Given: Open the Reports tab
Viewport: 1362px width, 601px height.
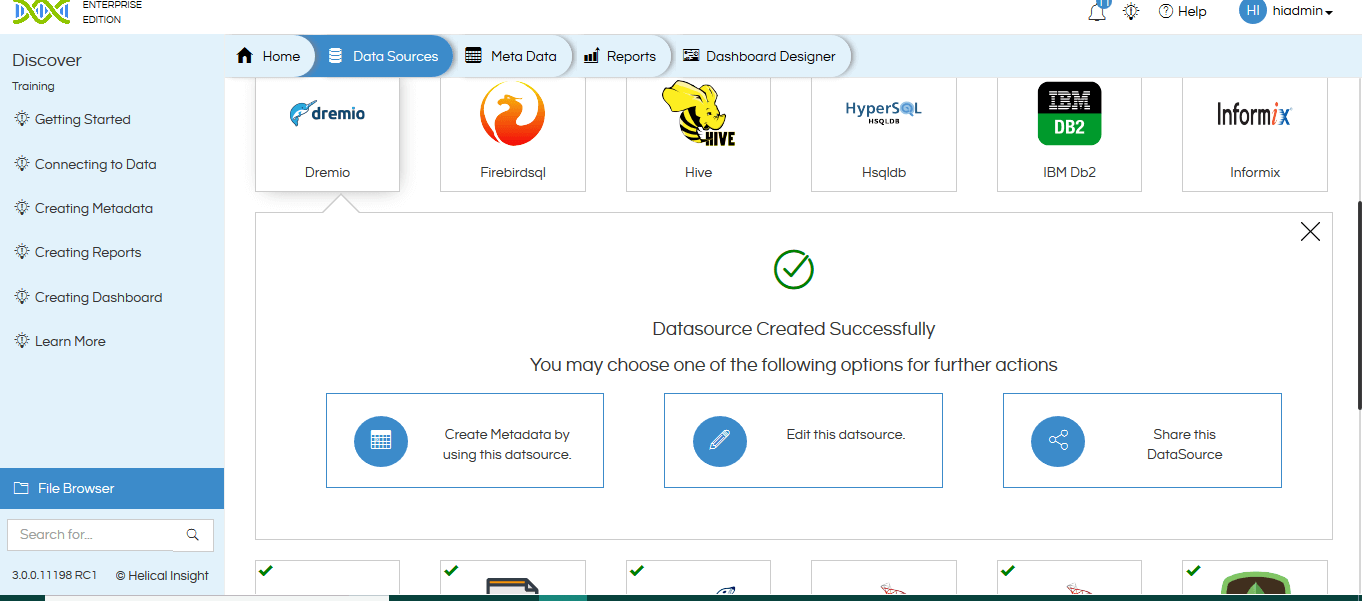Looking at the screenshot, I should pyautogui.click(x=620, y=56).
